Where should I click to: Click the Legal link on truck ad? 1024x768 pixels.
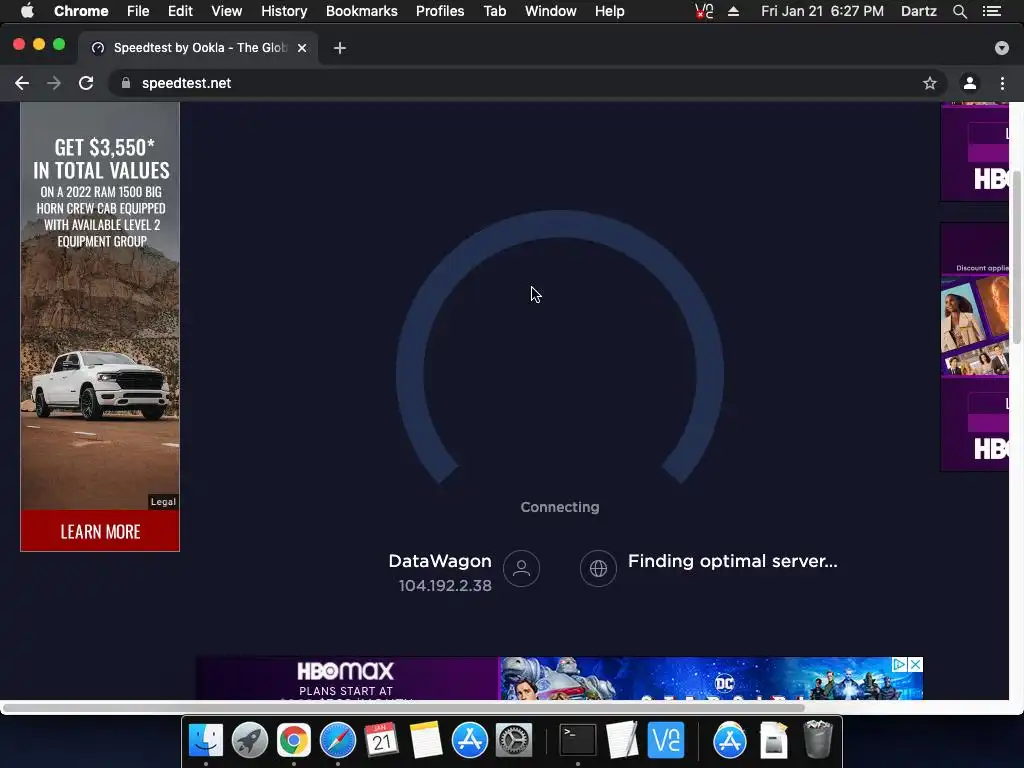click(163, 502)
